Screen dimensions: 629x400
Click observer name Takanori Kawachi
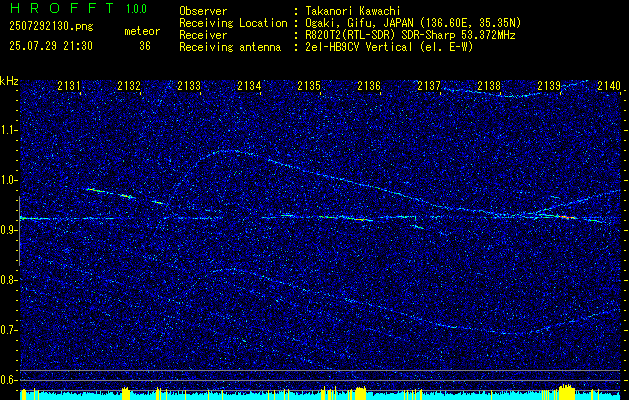(x=353, y=11)
